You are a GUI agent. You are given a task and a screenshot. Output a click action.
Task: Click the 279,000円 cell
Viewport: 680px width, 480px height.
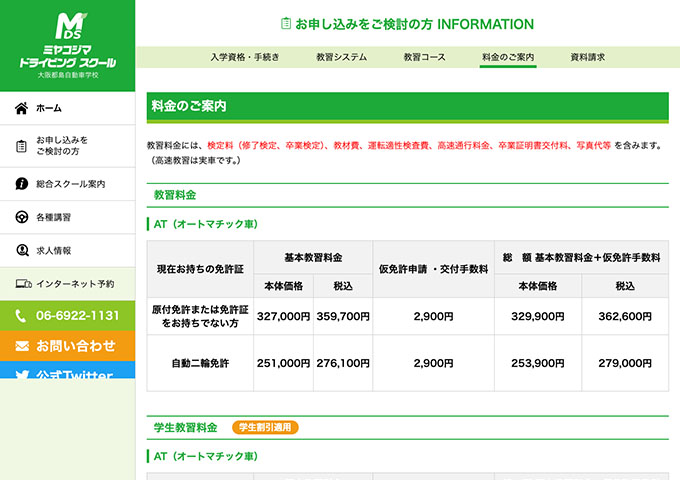click(625, 363)
